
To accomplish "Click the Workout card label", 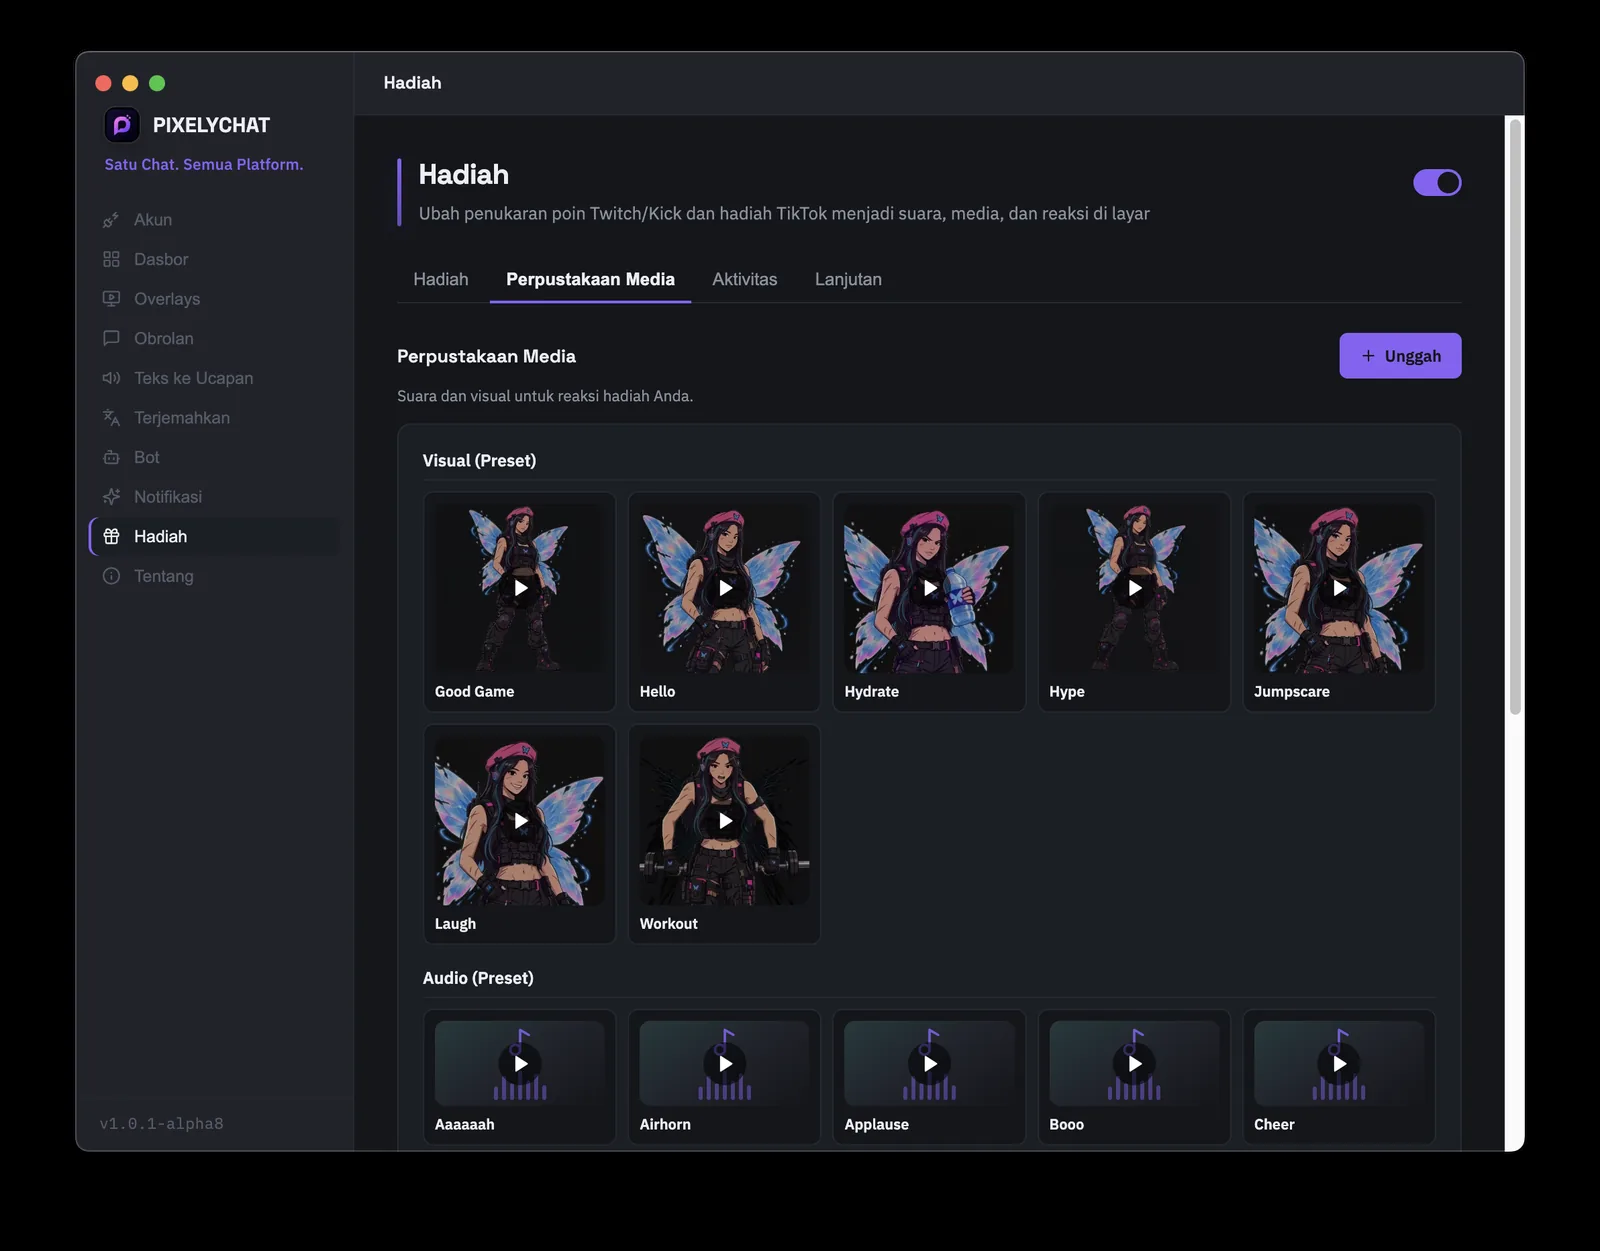I will coord(668,924).
